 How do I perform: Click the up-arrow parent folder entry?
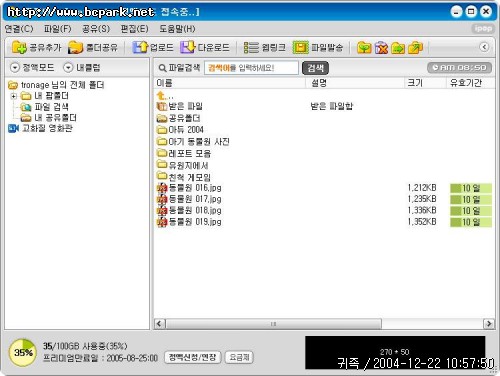click(x=162, y=96)
